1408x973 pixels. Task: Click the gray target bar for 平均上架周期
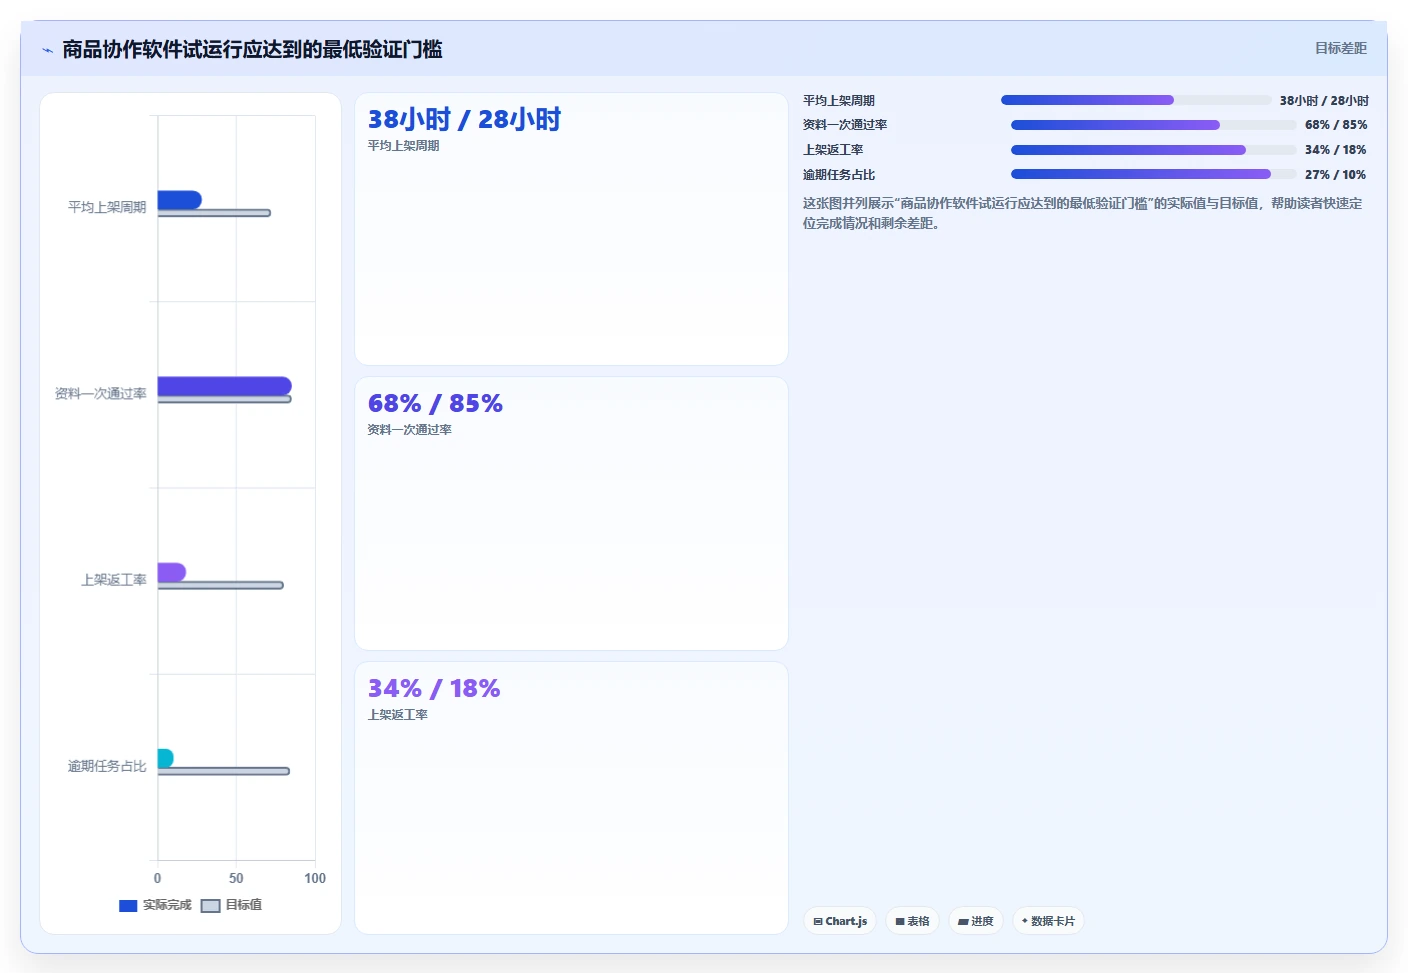[214, 213]
